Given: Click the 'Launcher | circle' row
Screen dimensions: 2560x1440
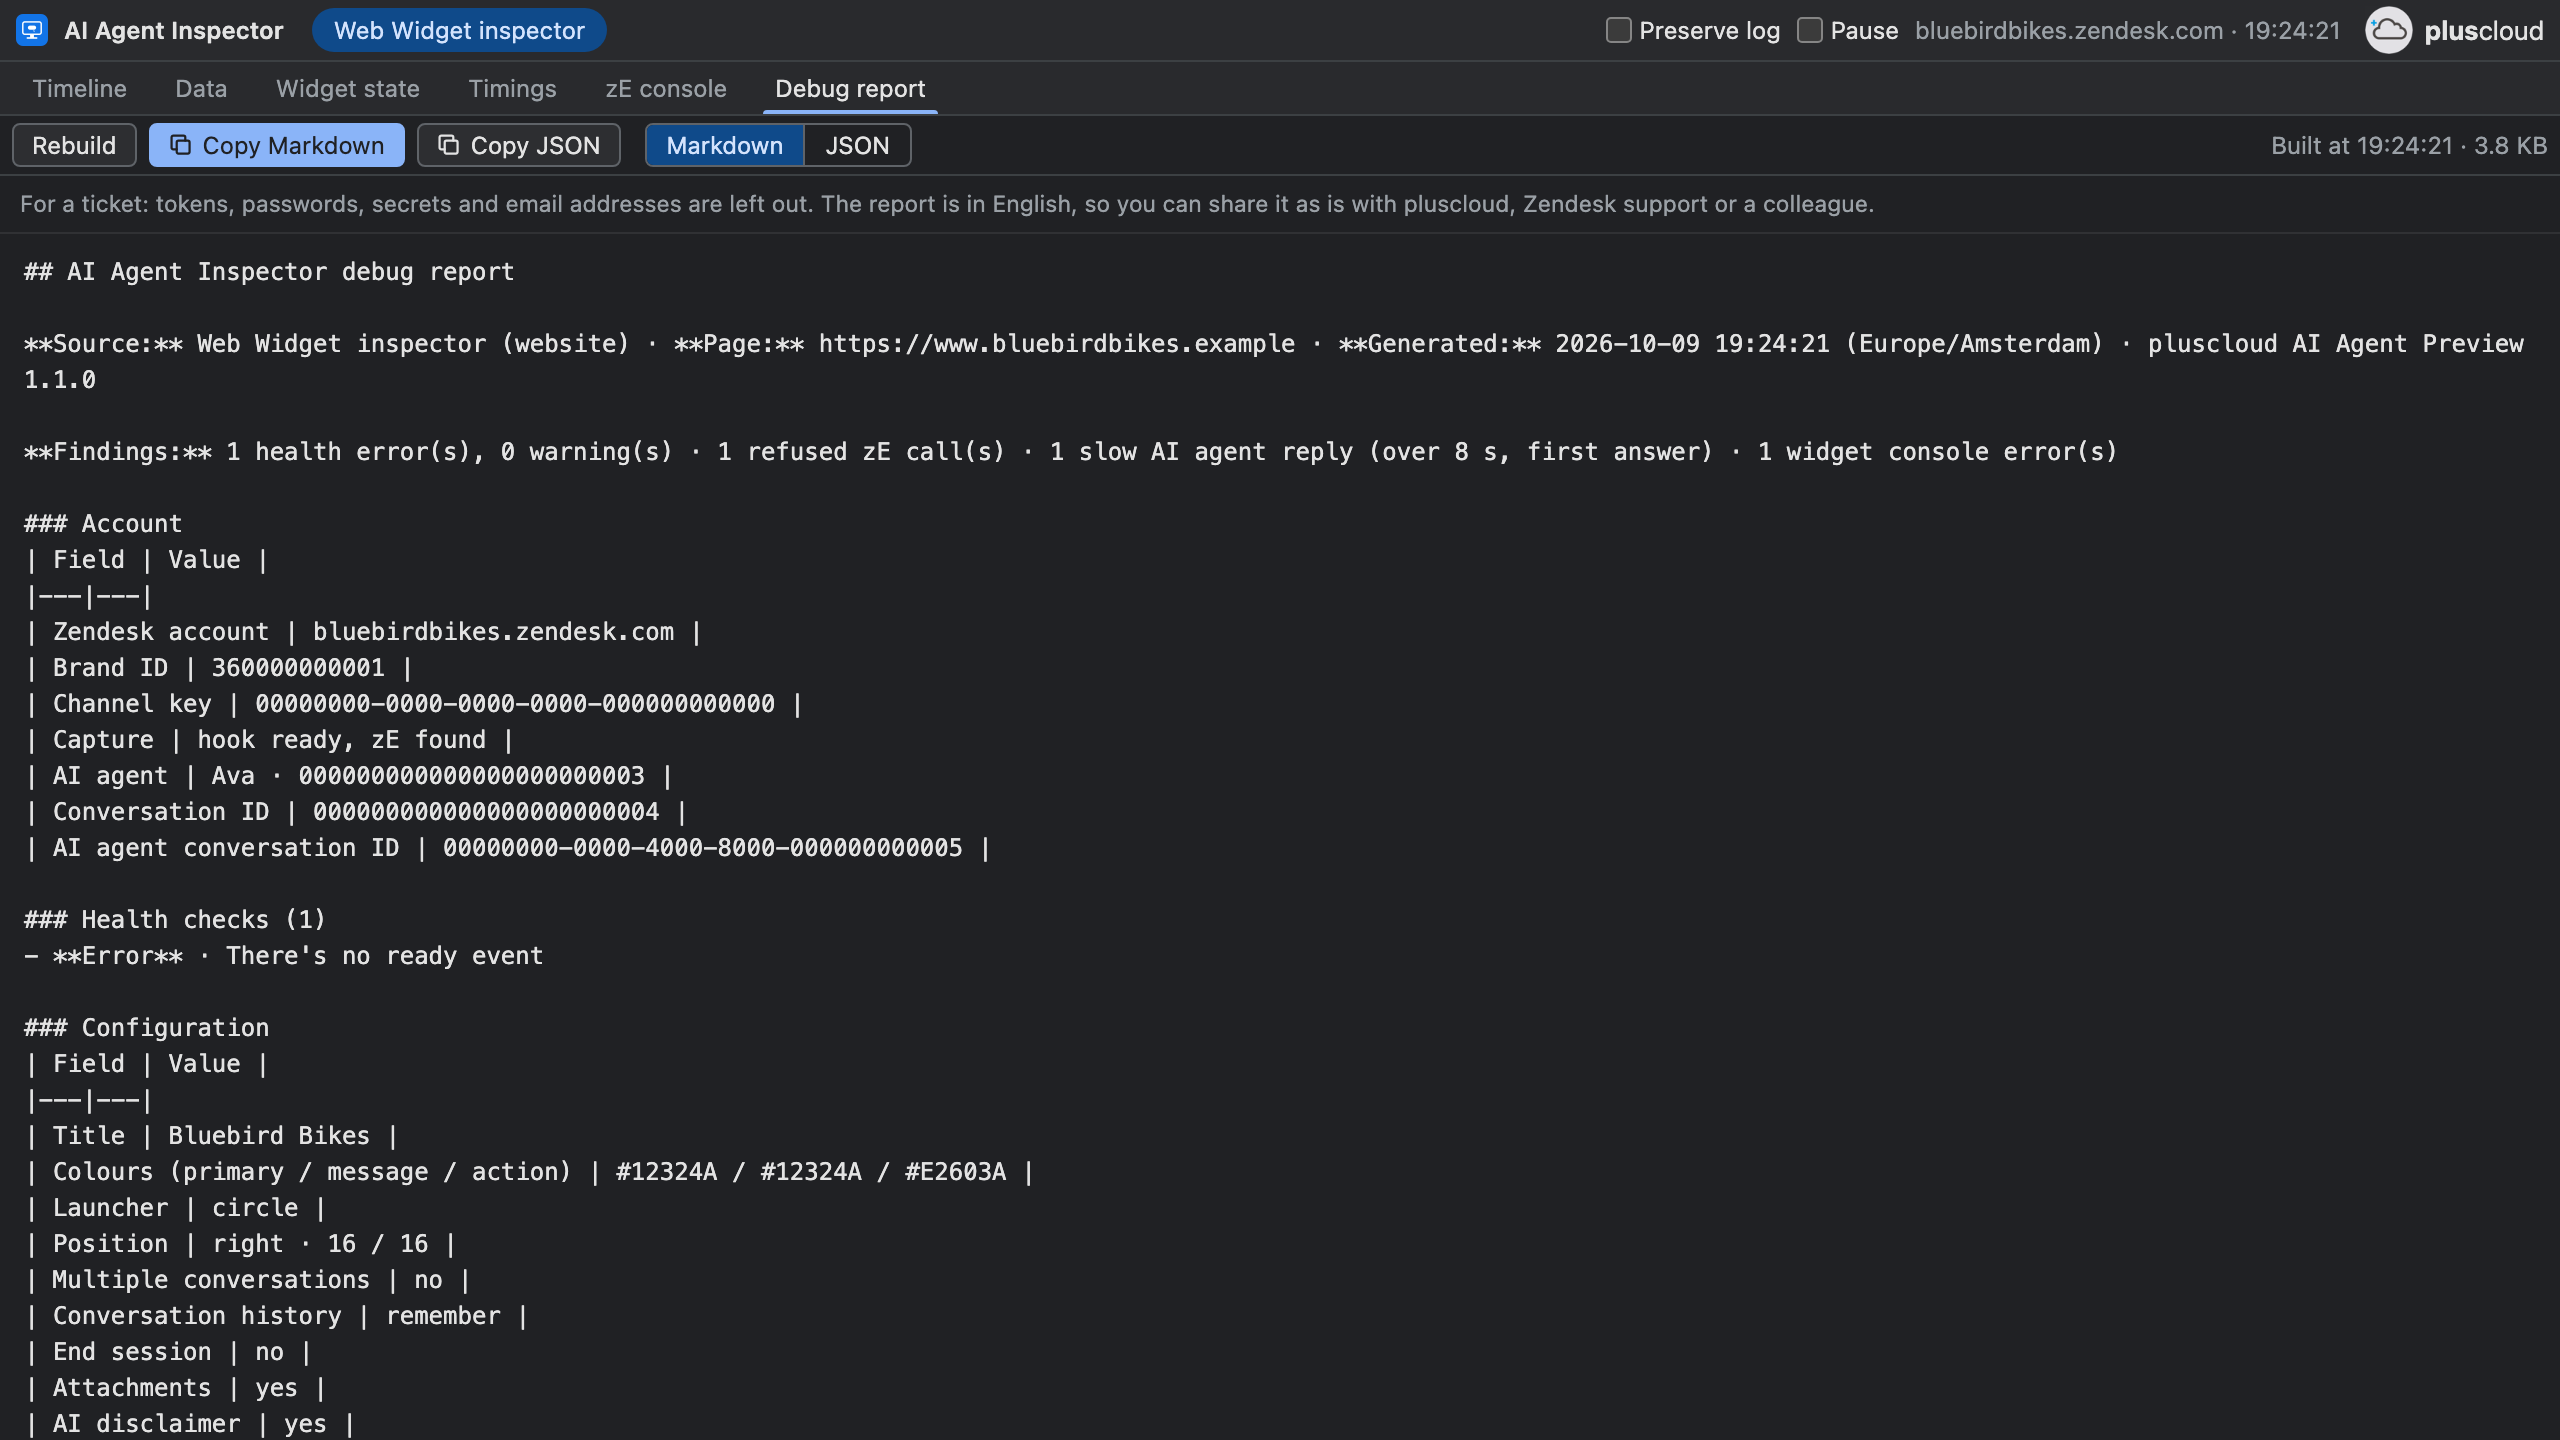Looking at the screenshot, I should pos(176,1208).
